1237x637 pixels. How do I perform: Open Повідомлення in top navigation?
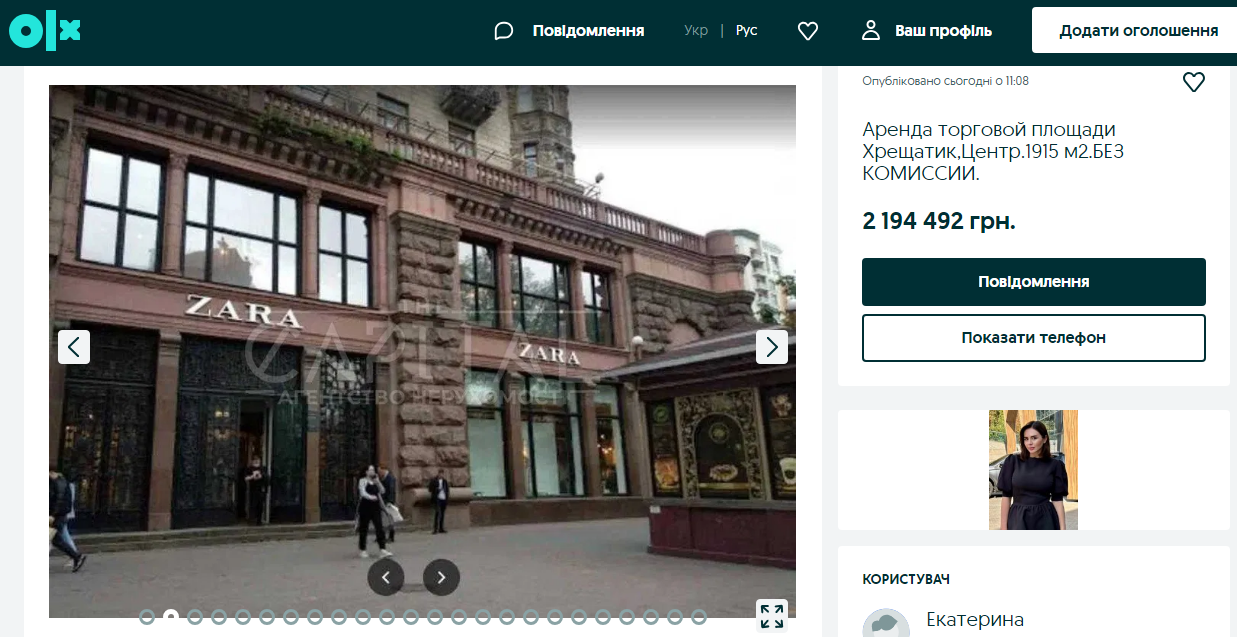coord(588,31)
